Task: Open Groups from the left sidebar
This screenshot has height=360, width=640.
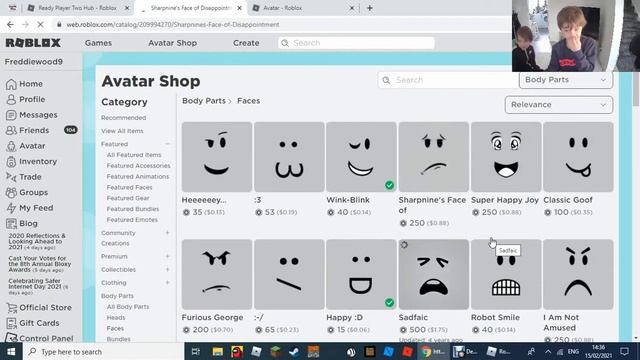Action: 27,192
